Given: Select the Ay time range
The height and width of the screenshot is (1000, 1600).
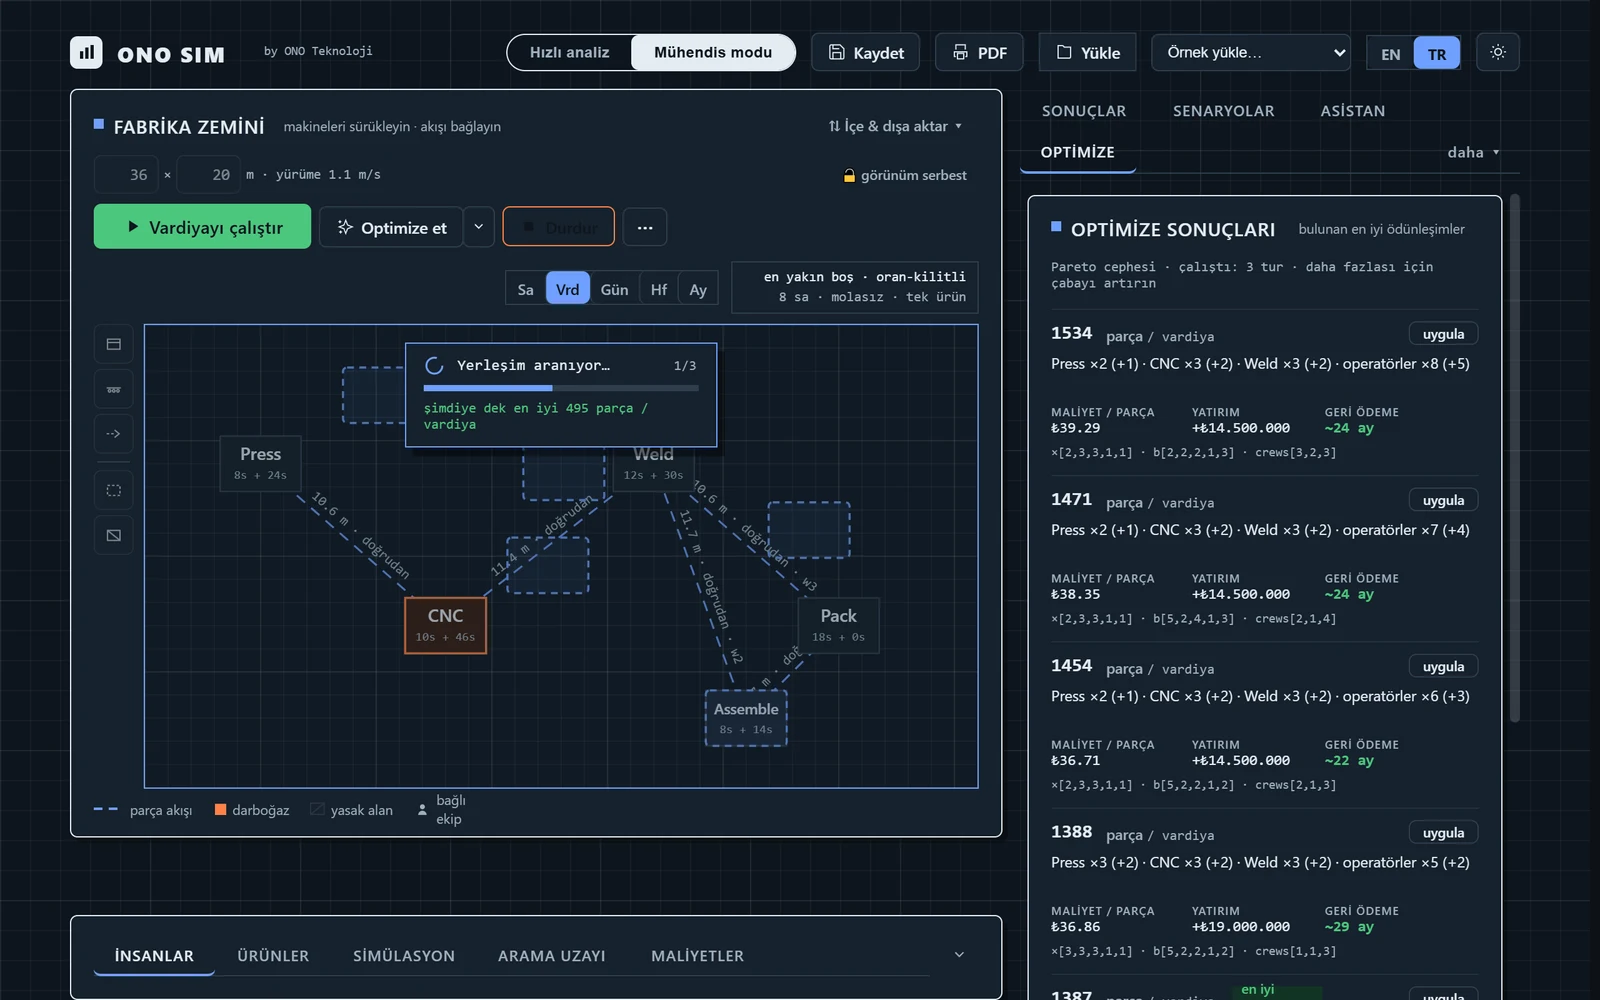Looking at the screenshot, I should [698, 289].
